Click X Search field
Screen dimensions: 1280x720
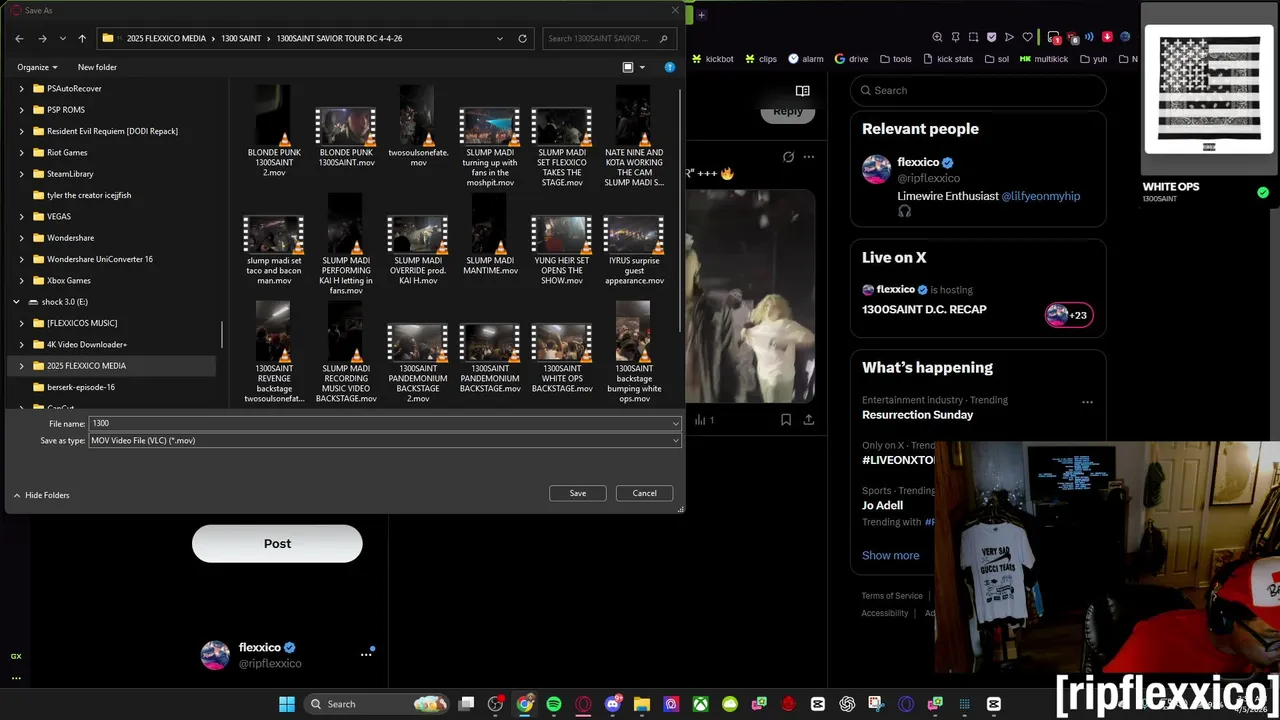(x=978, y=90)
